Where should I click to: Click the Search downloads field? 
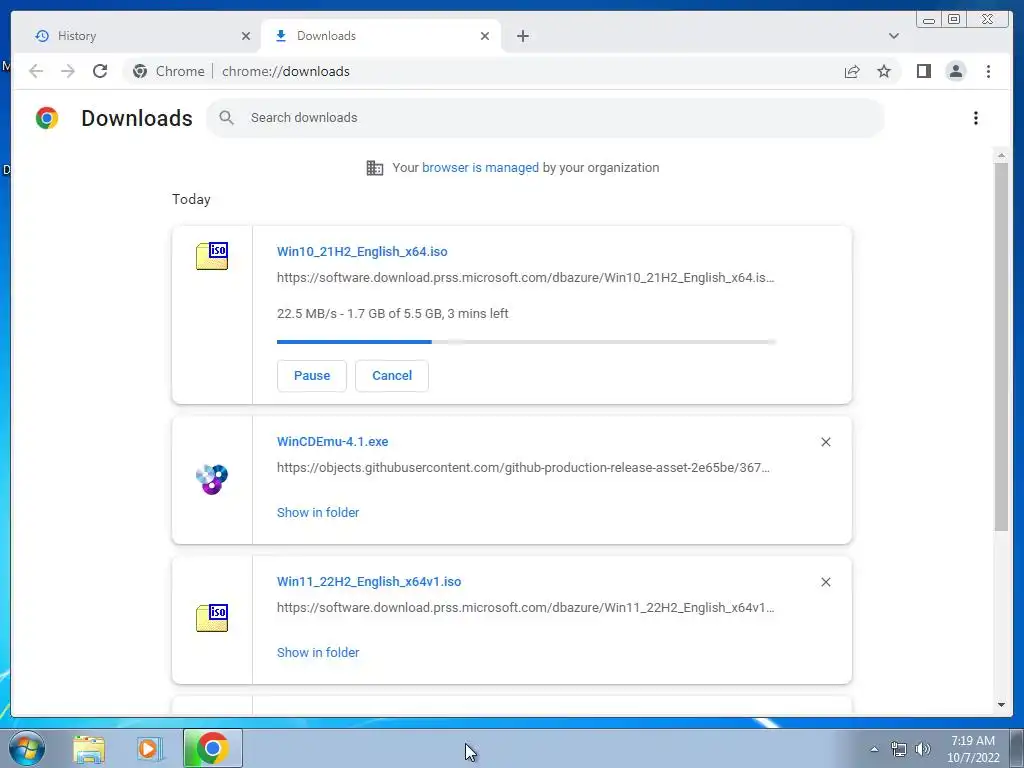[545, 118]
